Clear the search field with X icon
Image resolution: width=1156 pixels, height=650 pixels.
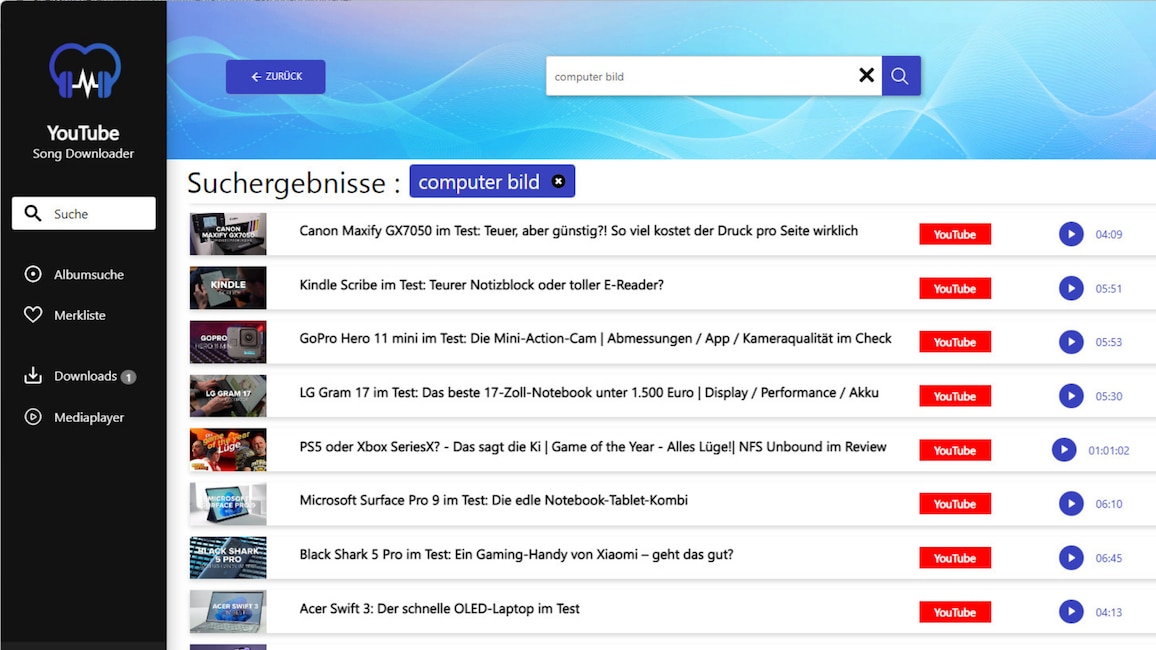coord(866,76)
